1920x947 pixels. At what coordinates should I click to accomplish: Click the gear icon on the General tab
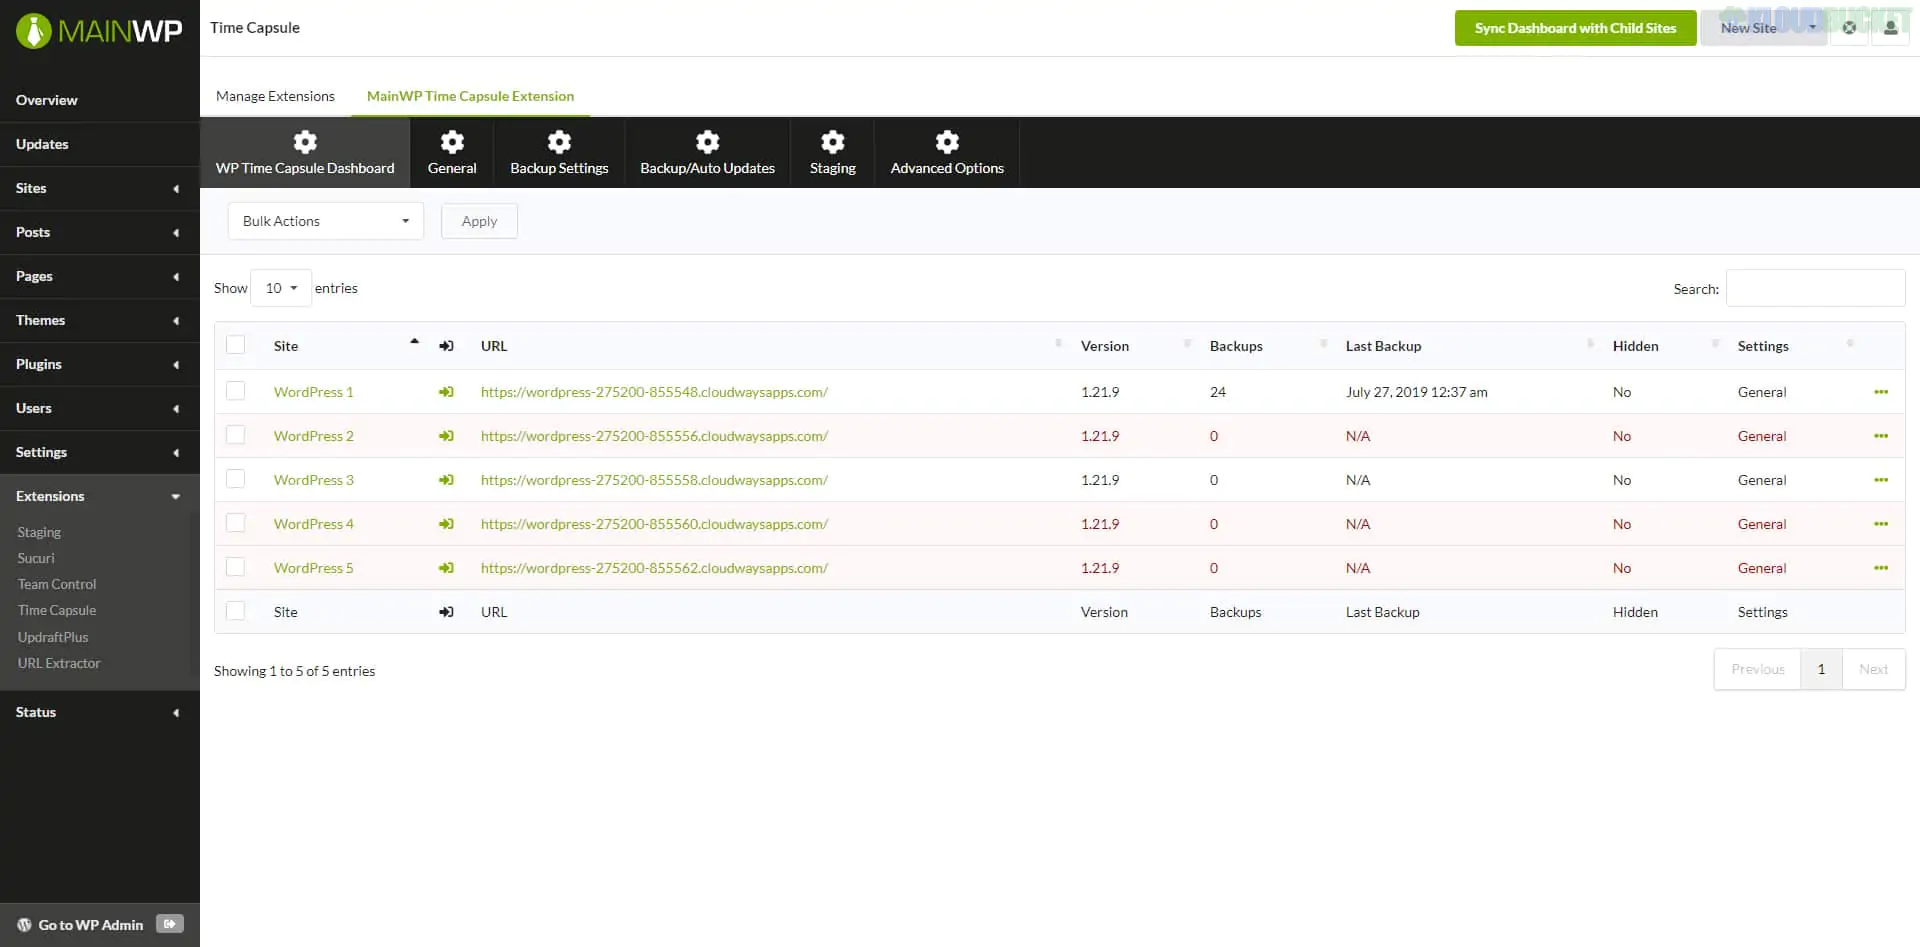click(x=452, y=142)
